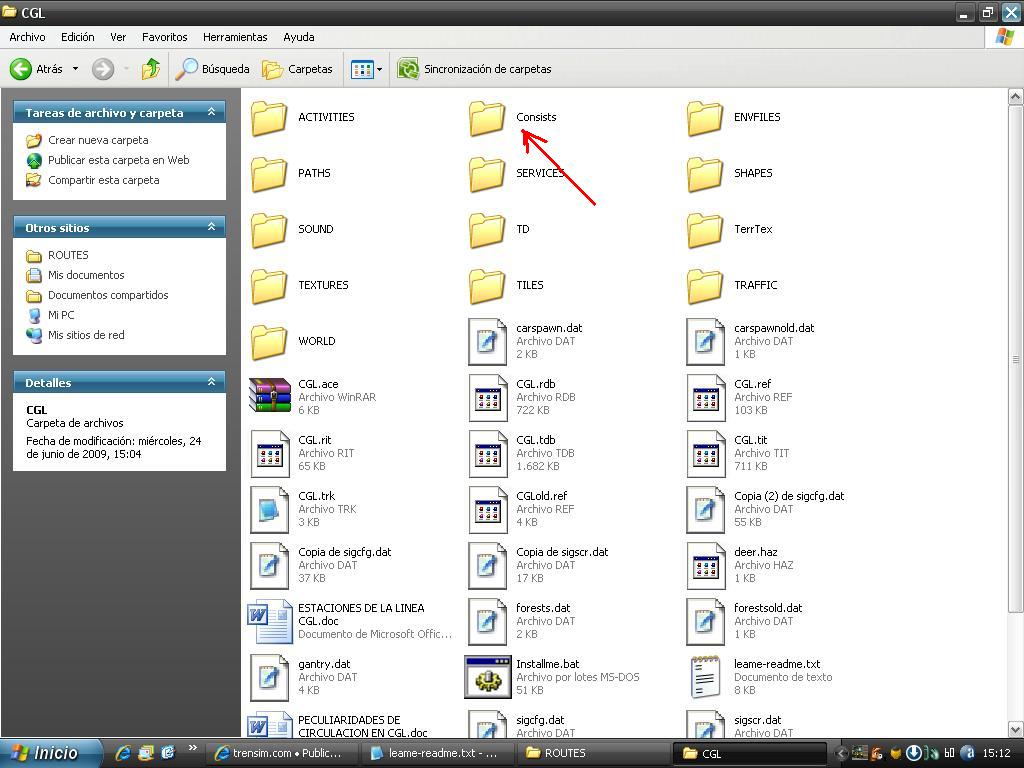Screen dimensions: 1024x768
Task: Open the Favoritos menu
Action: [164, 37]
